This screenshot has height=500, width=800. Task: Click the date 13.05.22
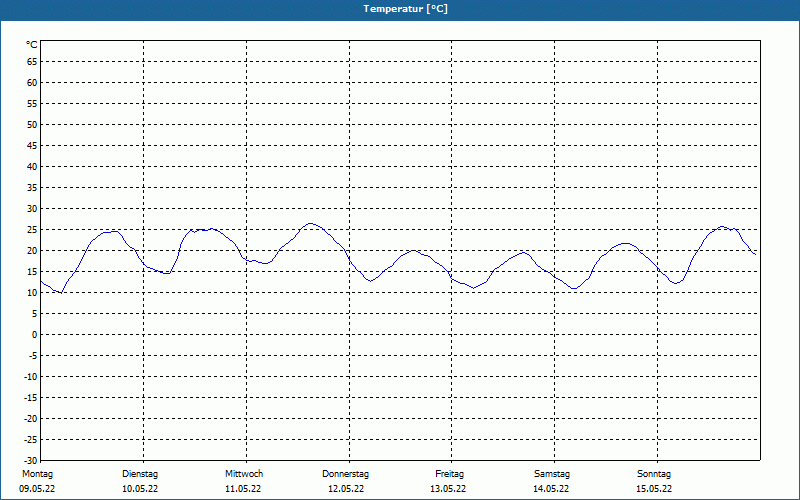(x=448, y=489)
